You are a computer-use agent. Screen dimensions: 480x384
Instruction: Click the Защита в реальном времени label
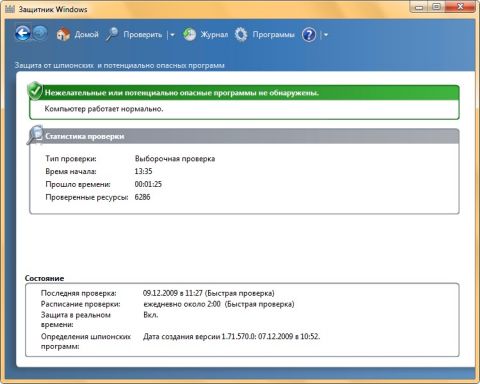click(76, 319)
